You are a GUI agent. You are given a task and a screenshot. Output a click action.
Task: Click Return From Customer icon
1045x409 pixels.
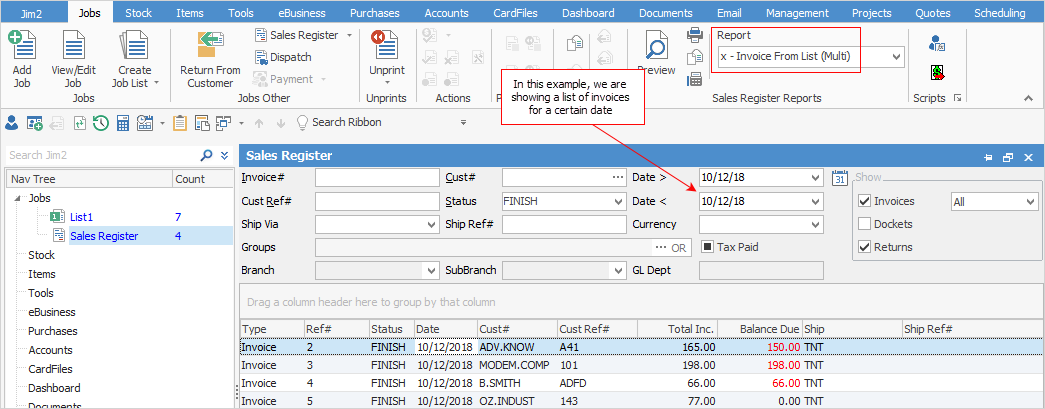click(x=211, y=47)
